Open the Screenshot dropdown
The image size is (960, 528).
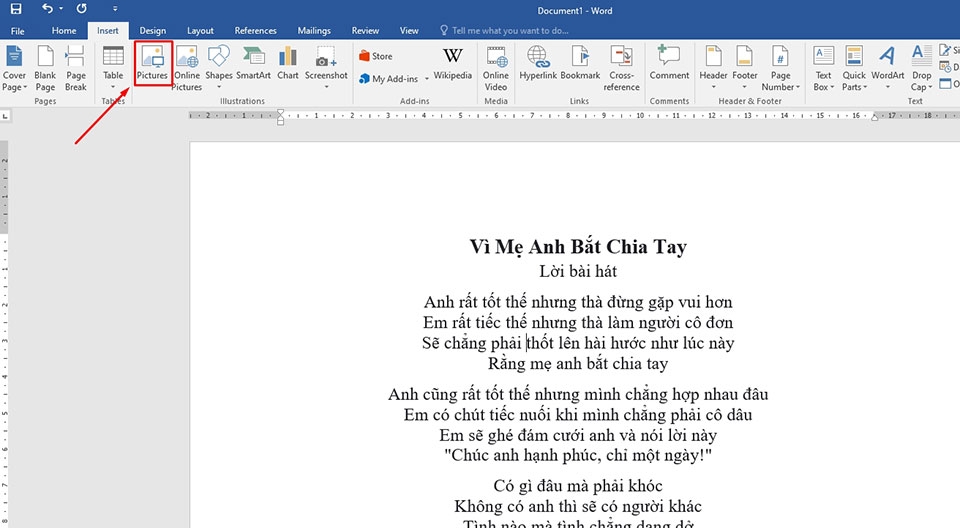point(326,69)
